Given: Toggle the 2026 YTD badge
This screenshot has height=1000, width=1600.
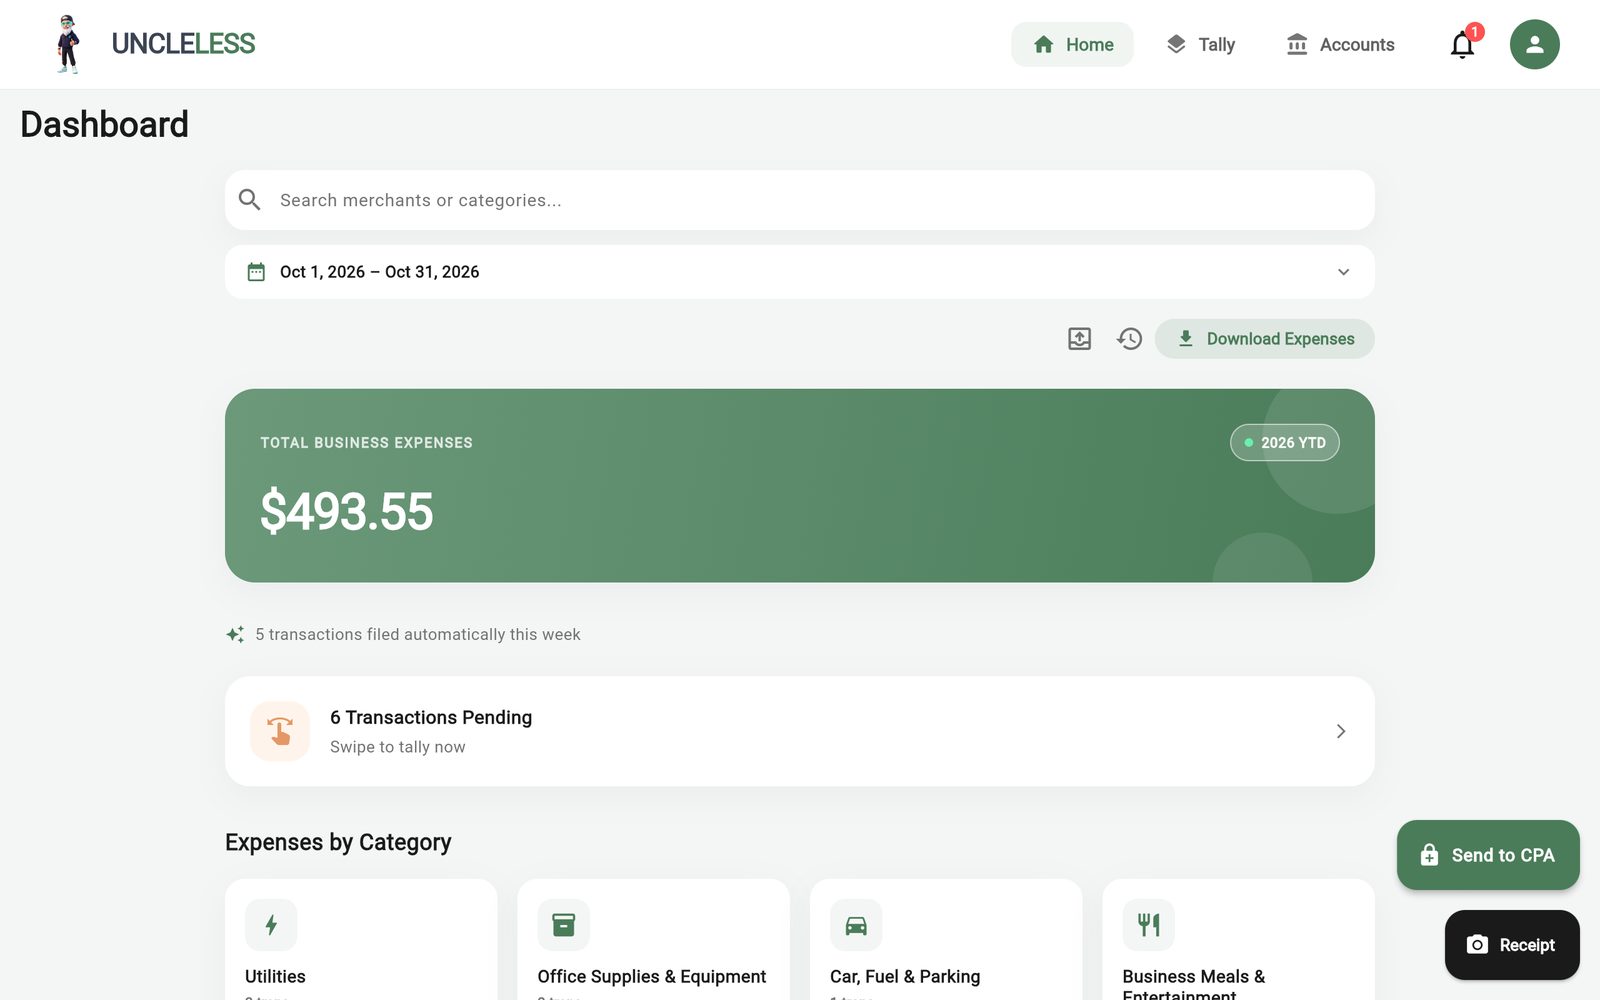Looking at the screenshot, I should pyautogui.click(x=1285, y=443).
